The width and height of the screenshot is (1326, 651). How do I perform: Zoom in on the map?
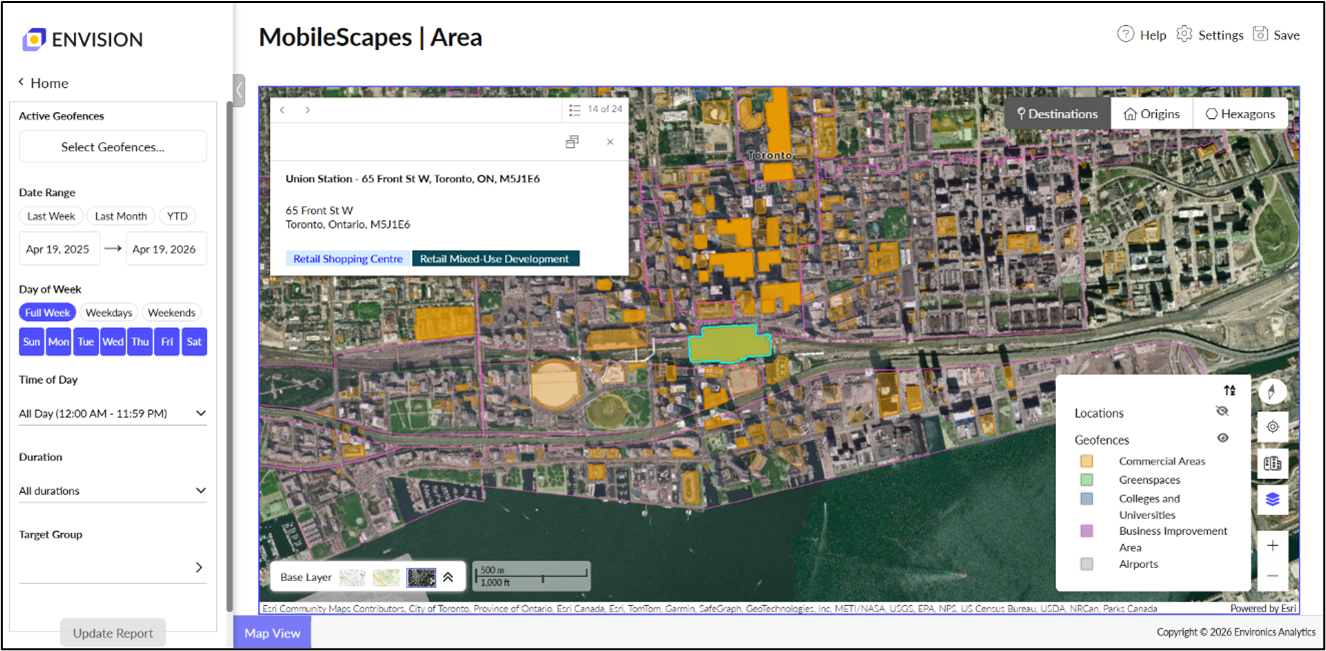click(1273, 545)
